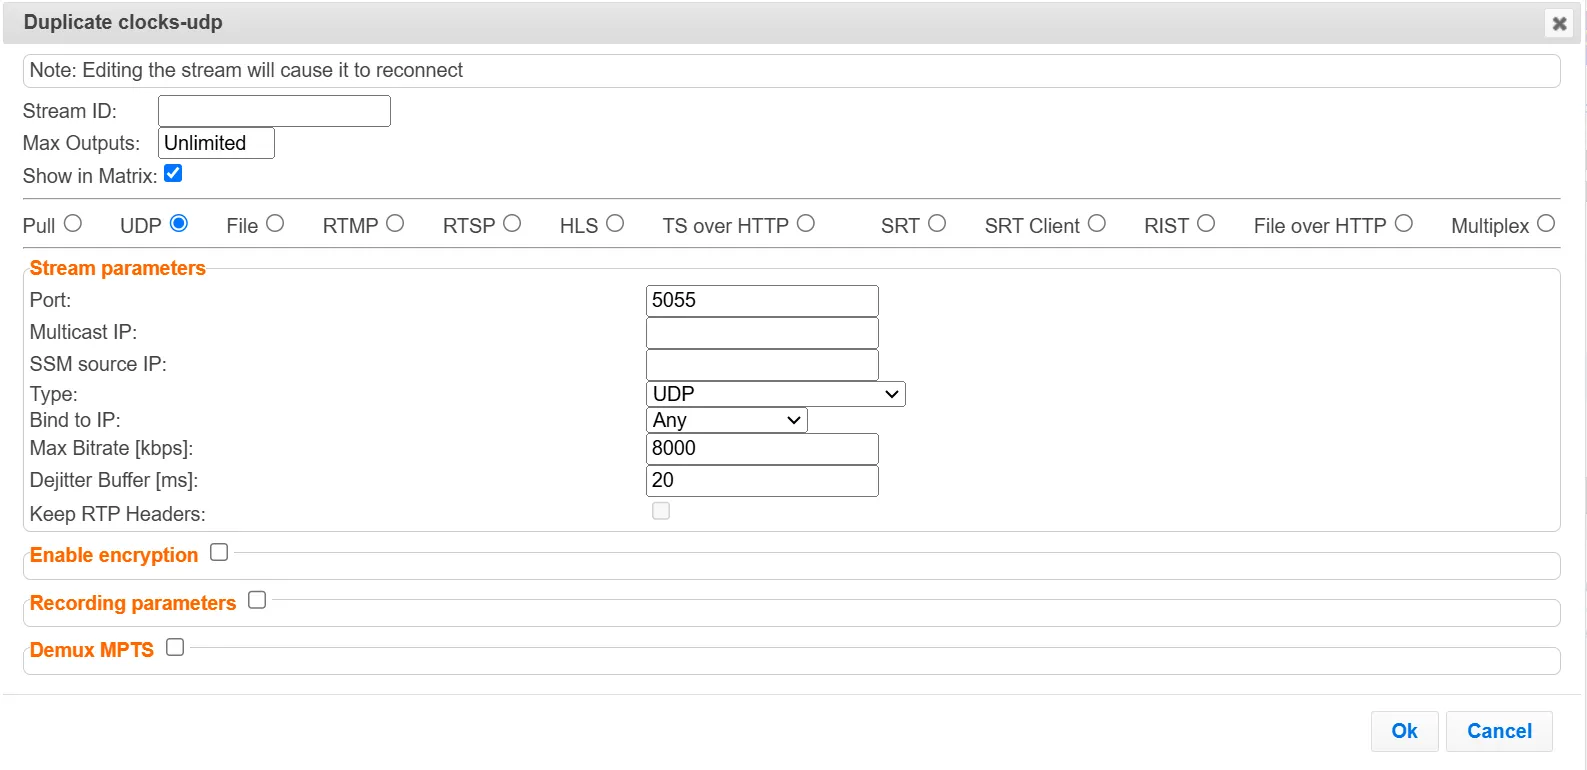Click the reconnect note text
Screen dimensions: 1587x770
(246, 70)
